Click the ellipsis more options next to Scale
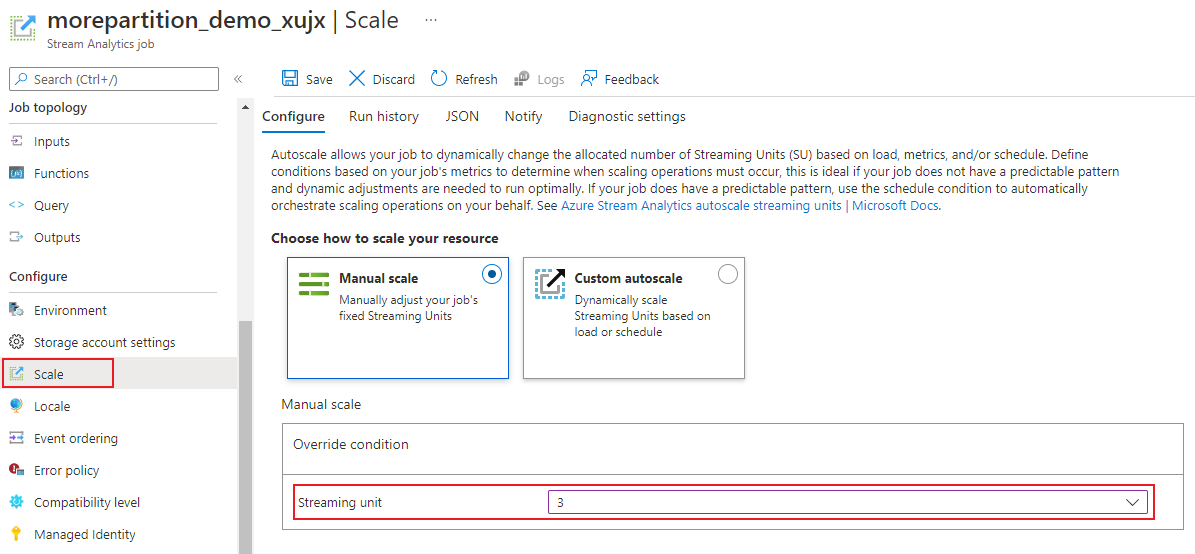Image resolution: width=1195 pixels, height=554 pixels. 430,20
